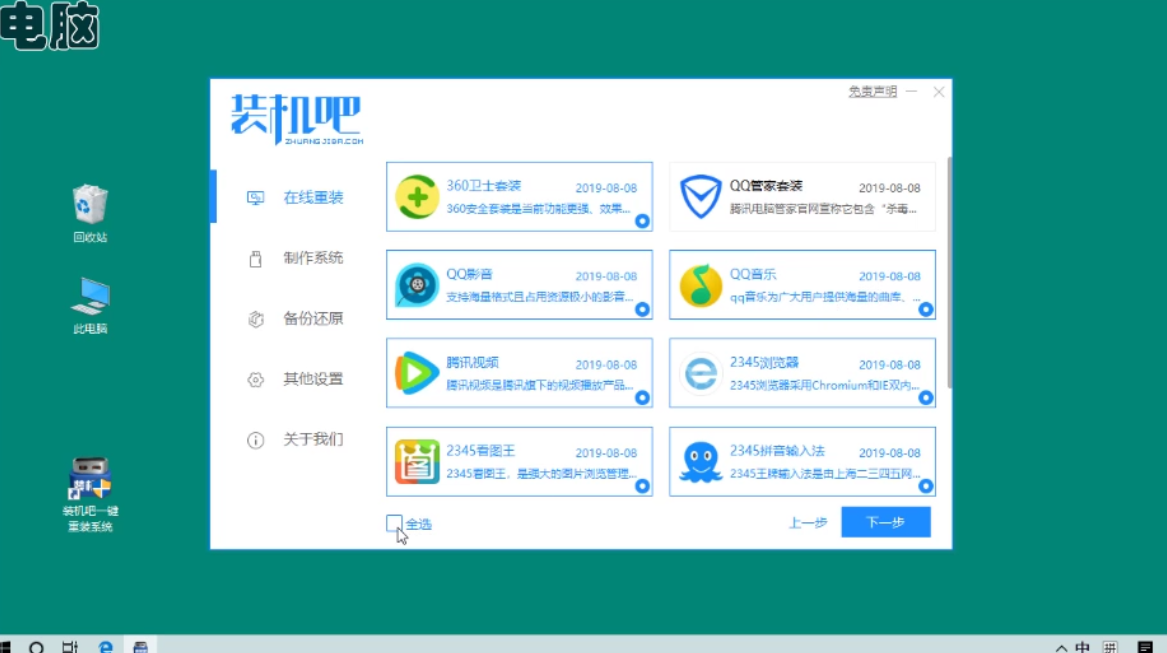1167x653 pixels.
Task: Open the notification center icon
Action: coord(1145,646)
